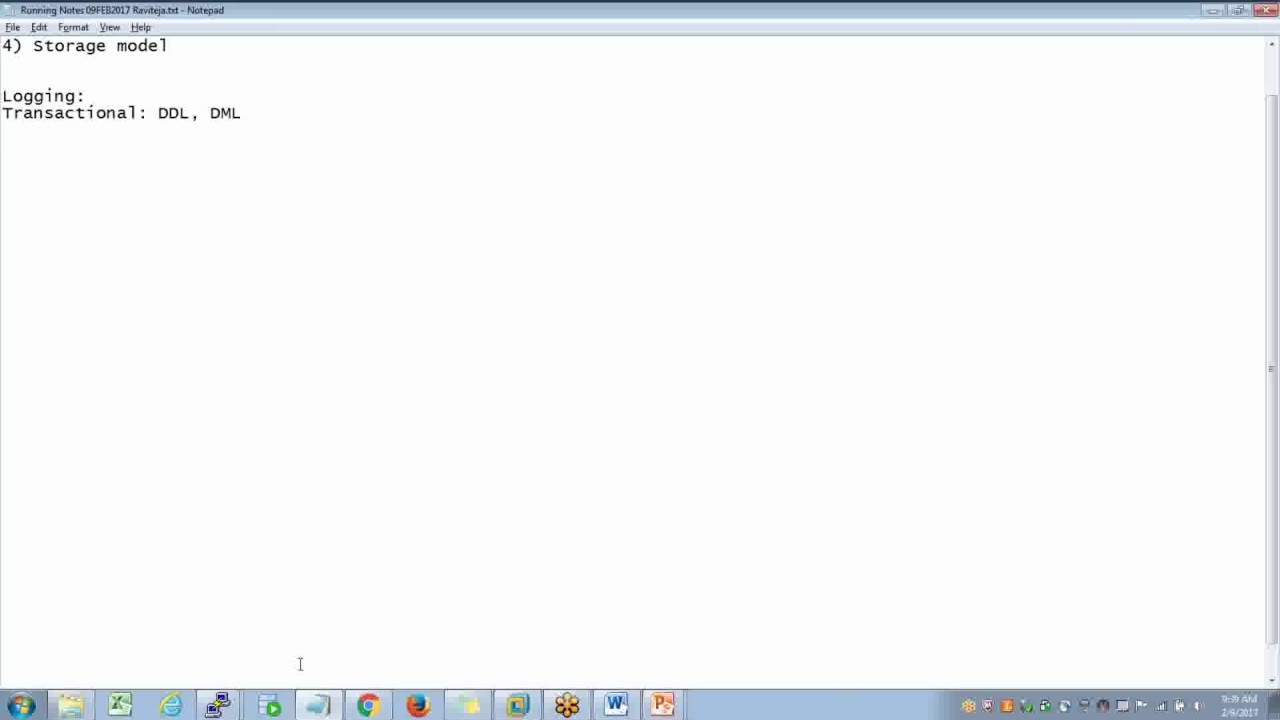Open the PuTTY taskbar icon

[x=219, y=705]
